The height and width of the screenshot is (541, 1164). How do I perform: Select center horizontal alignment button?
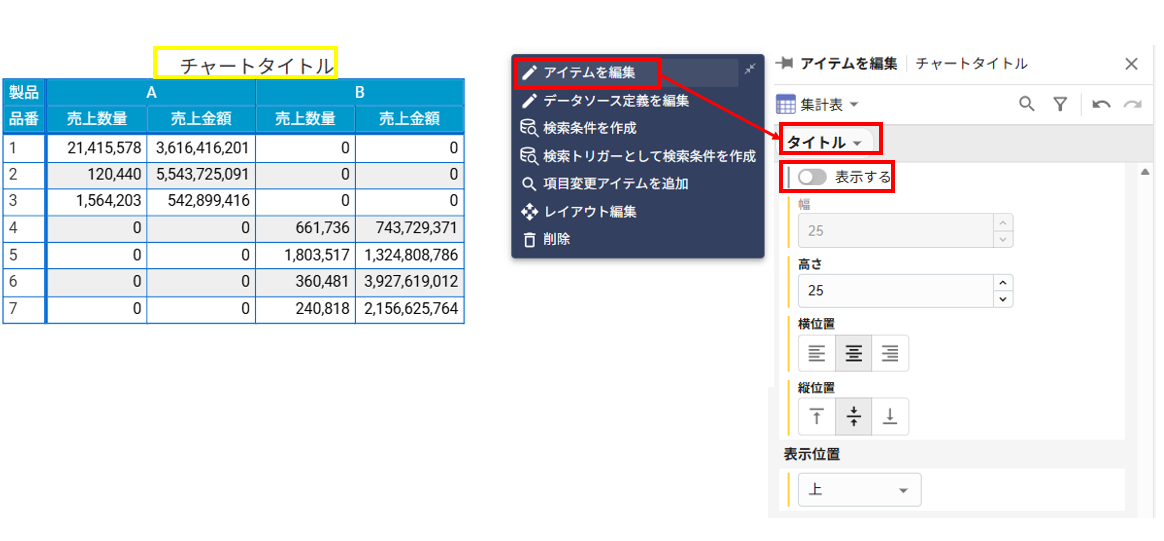[853, 353]
